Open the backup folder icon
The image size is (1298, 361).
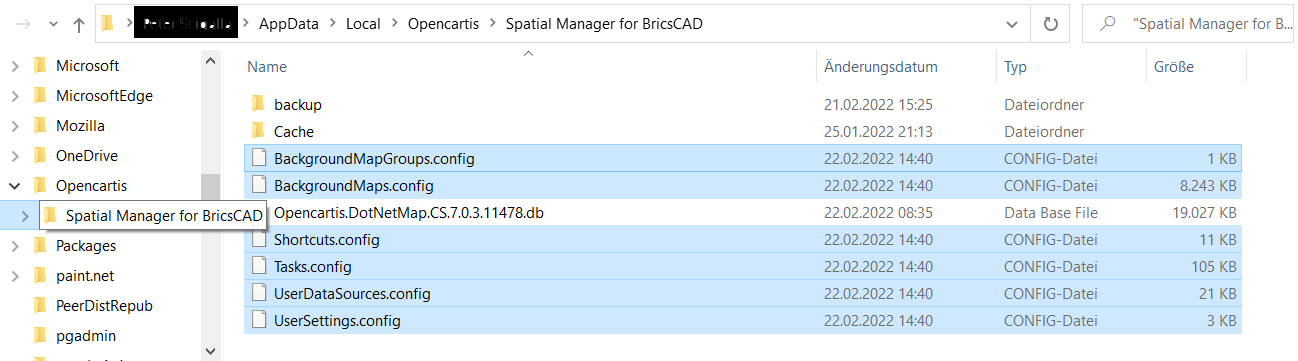258,104
